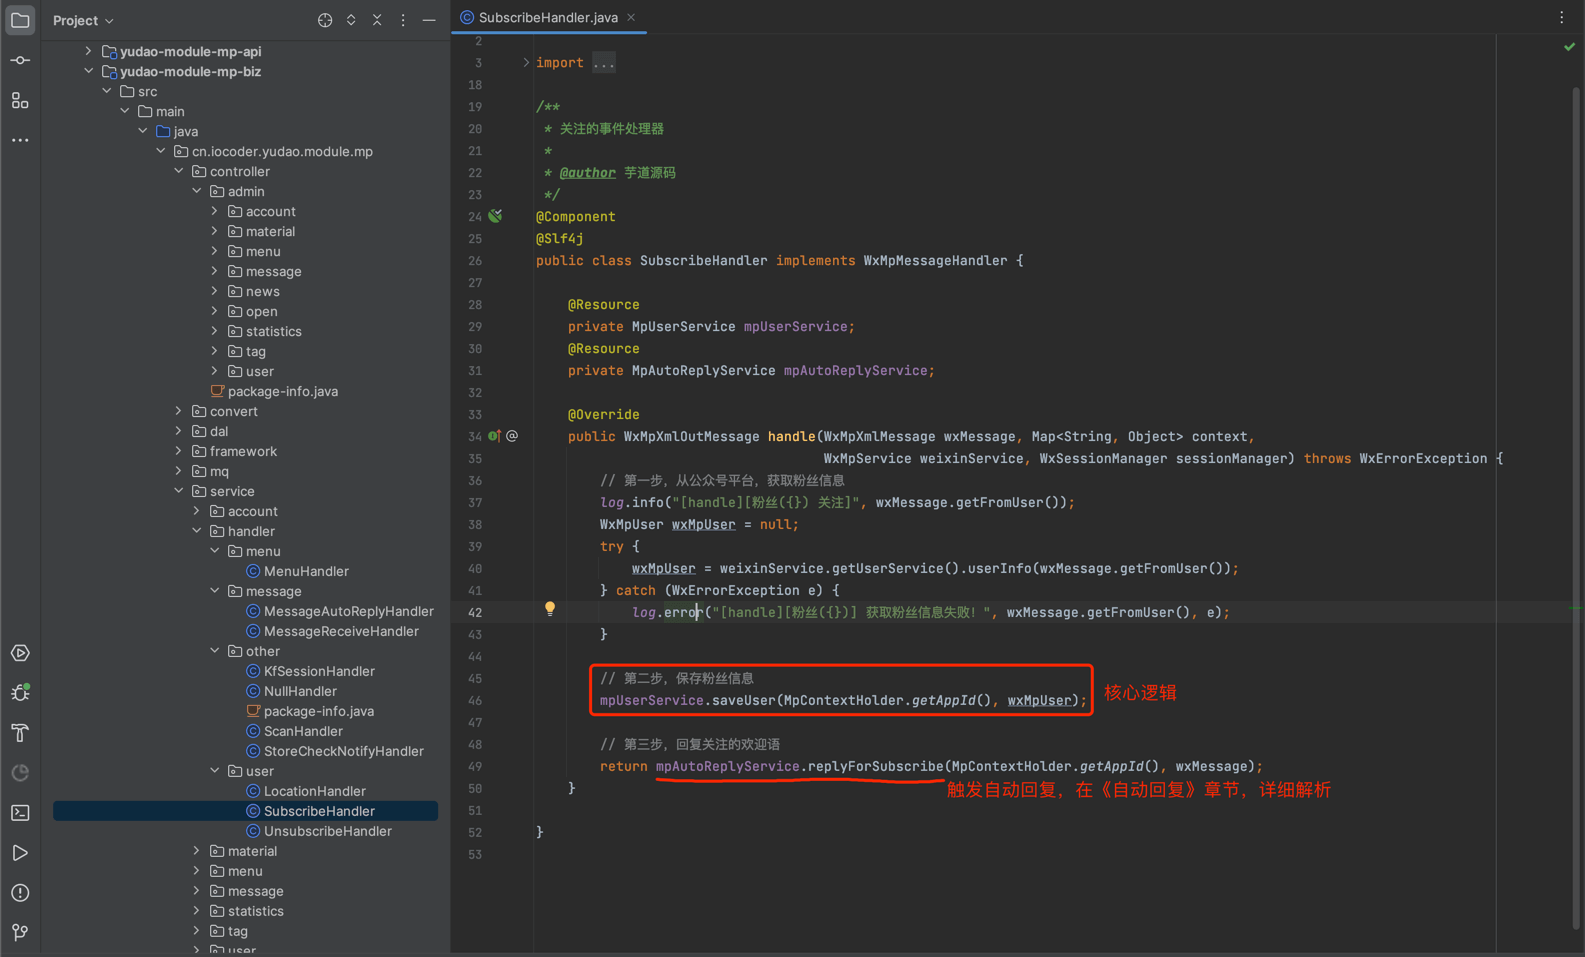This screenshot has width=1585, height=957.
Task: Expand the folded import block
Action: tap(526, 63)
